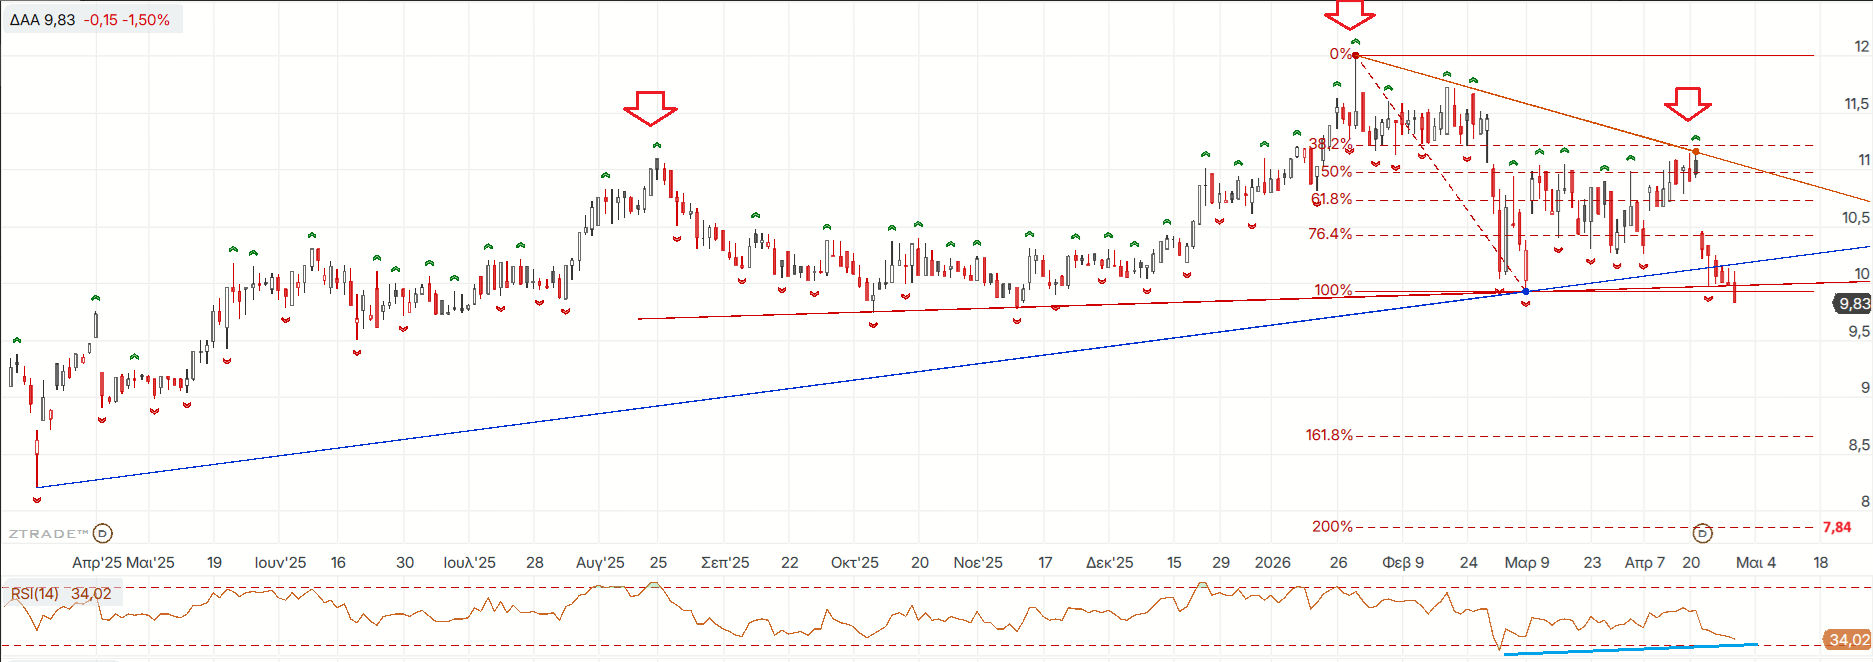Viewport: 1873px width, 662px height.
Task: Click the 2026 label on the time axis
Action: coord(1272,562)
